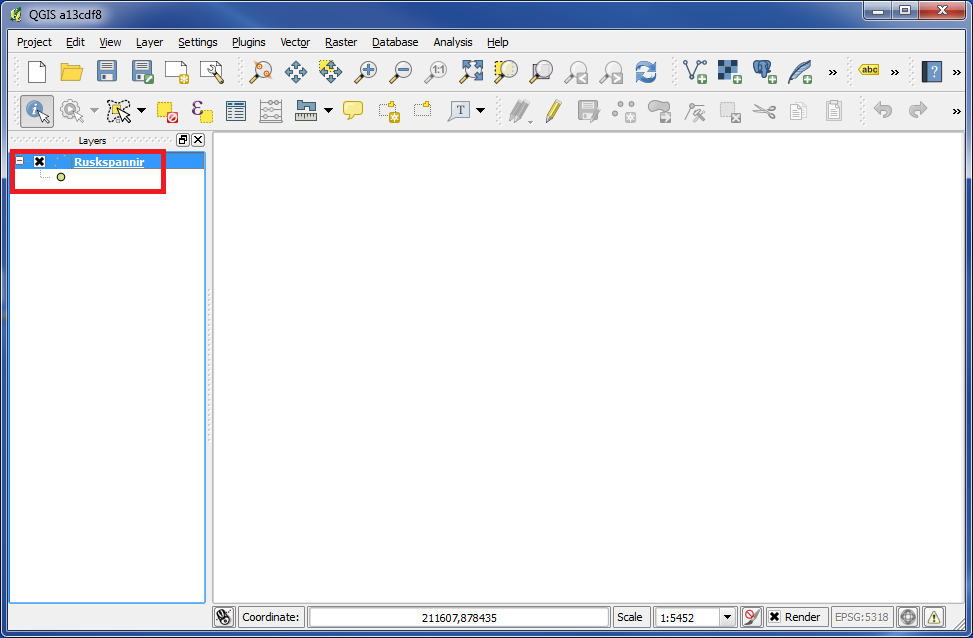
Task: Deselect features from all layers
Action: coord(167,112)
